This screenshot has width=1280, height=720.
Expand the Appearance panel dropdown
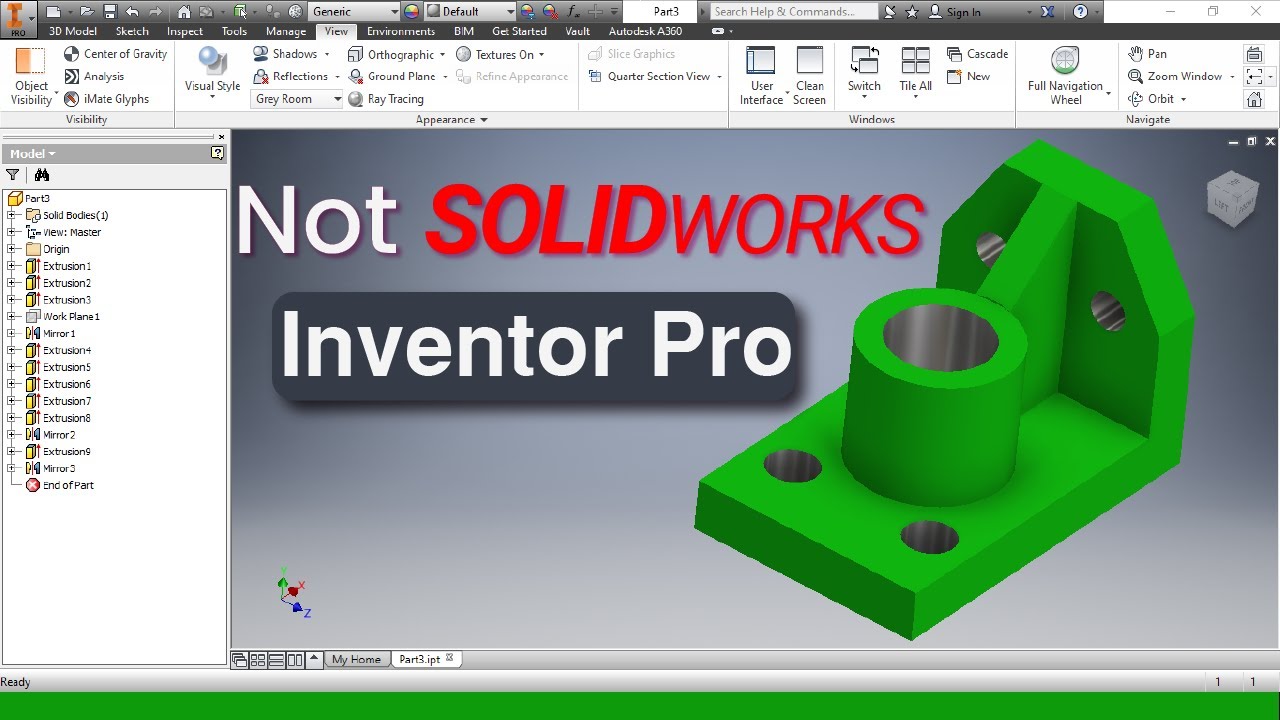point(452,120)
